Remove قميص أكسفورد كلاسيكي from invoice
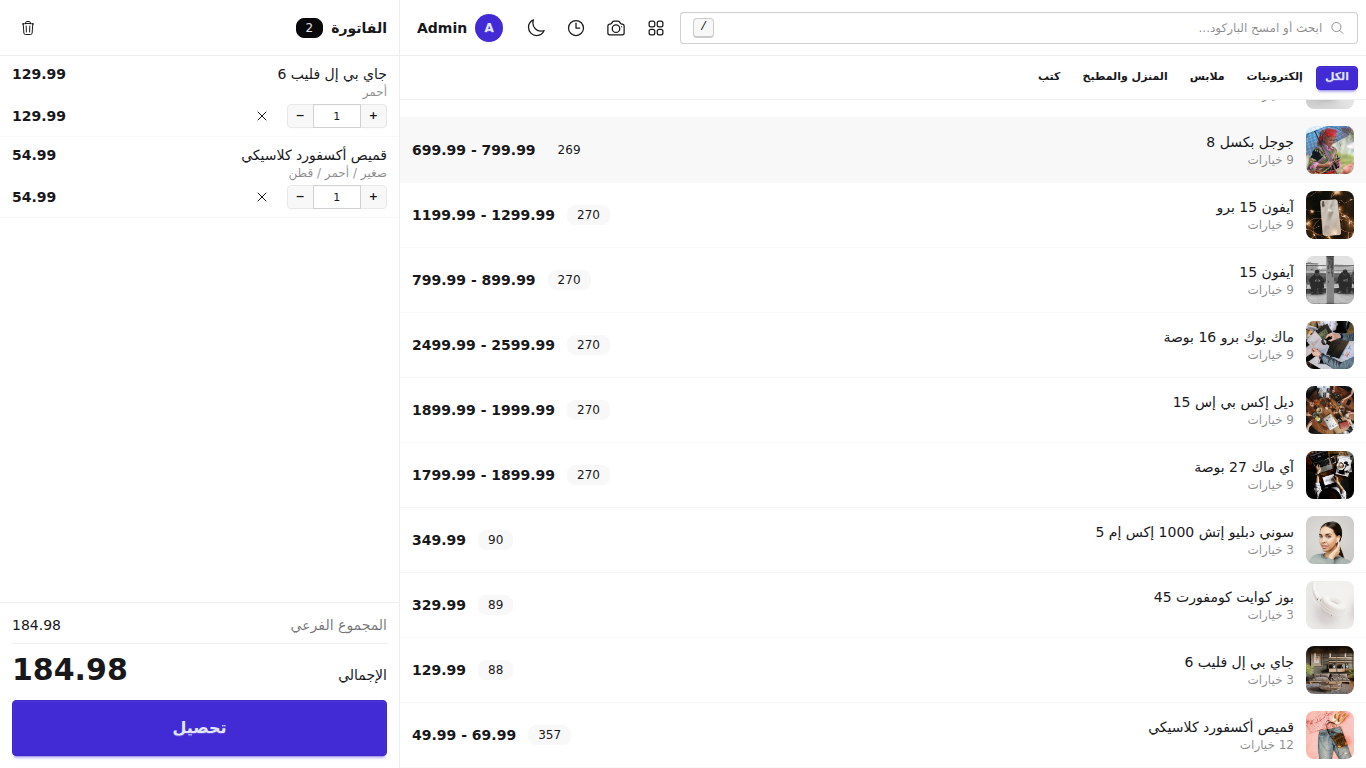Viewport: 1366px width, 768px height. coord(262,197)
